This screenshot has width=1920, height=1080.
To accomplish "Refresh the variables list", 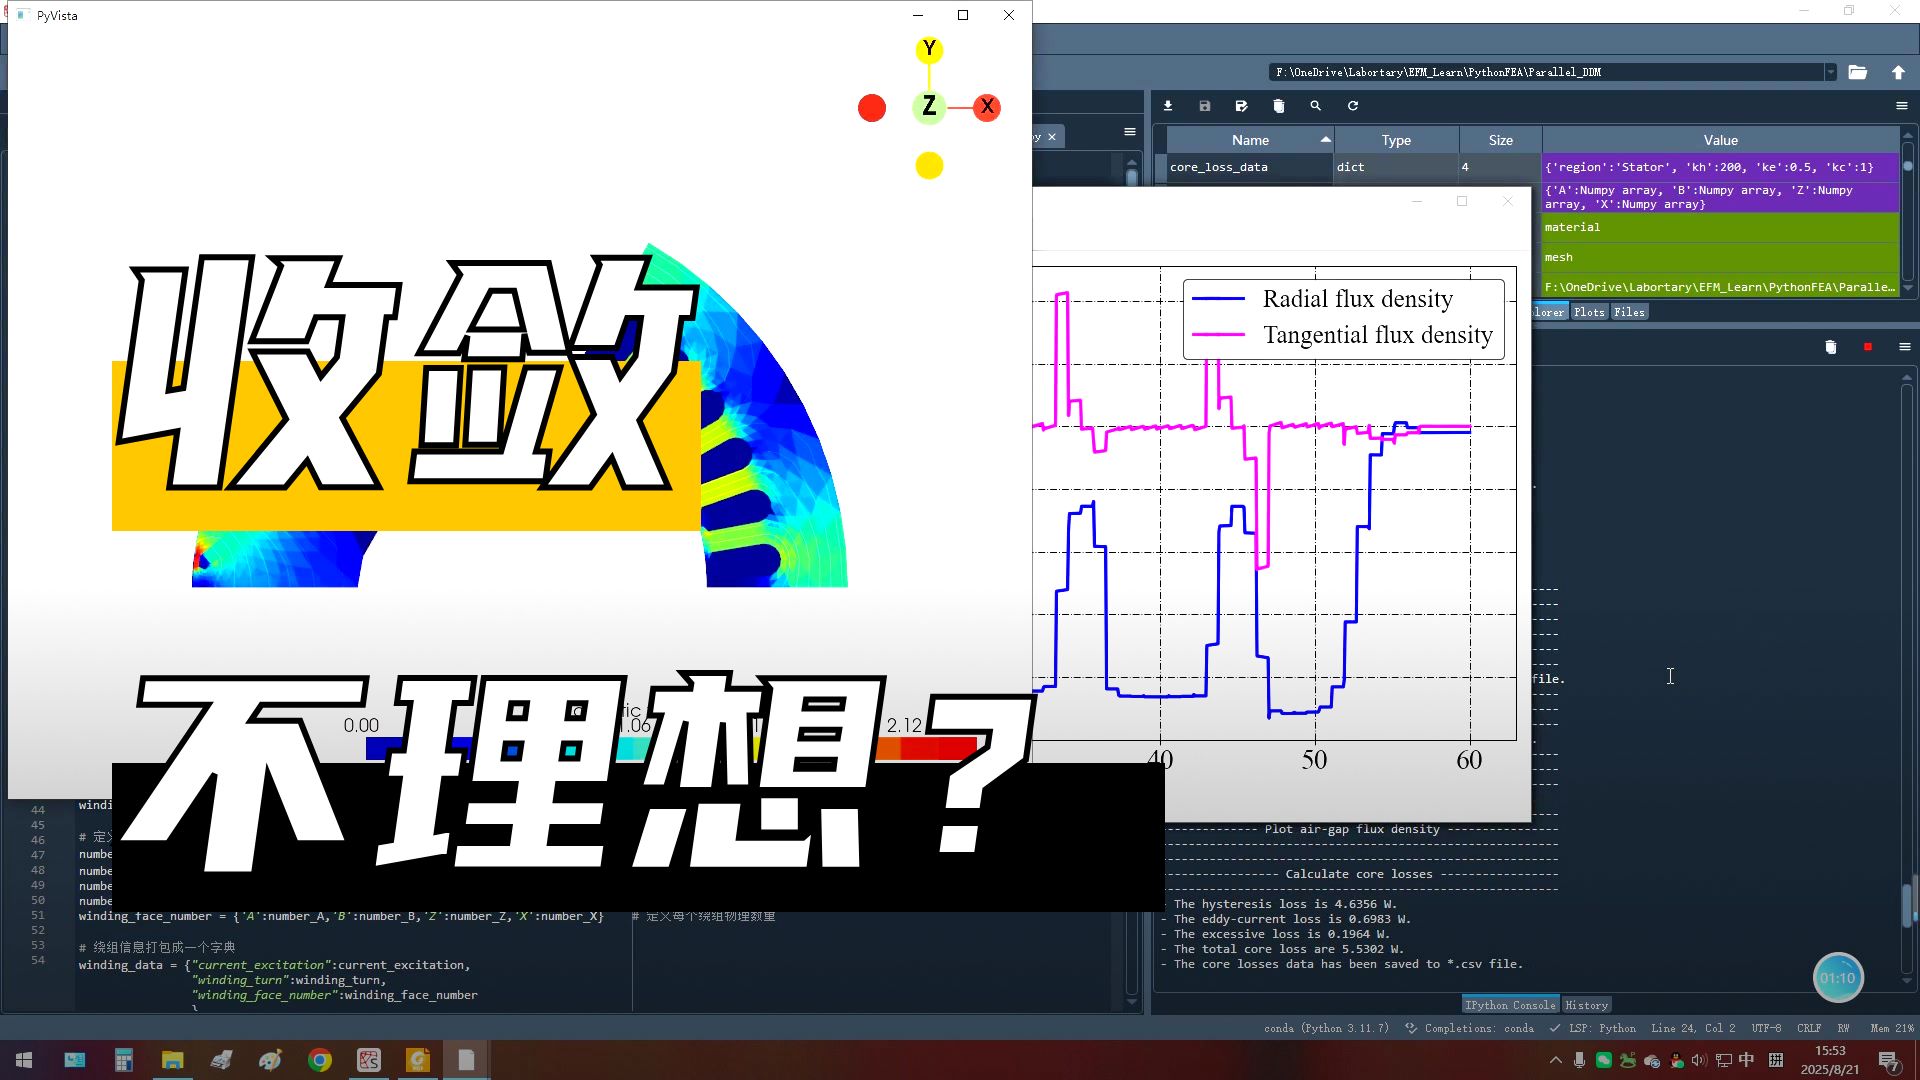I will (x=1352, y=105).
